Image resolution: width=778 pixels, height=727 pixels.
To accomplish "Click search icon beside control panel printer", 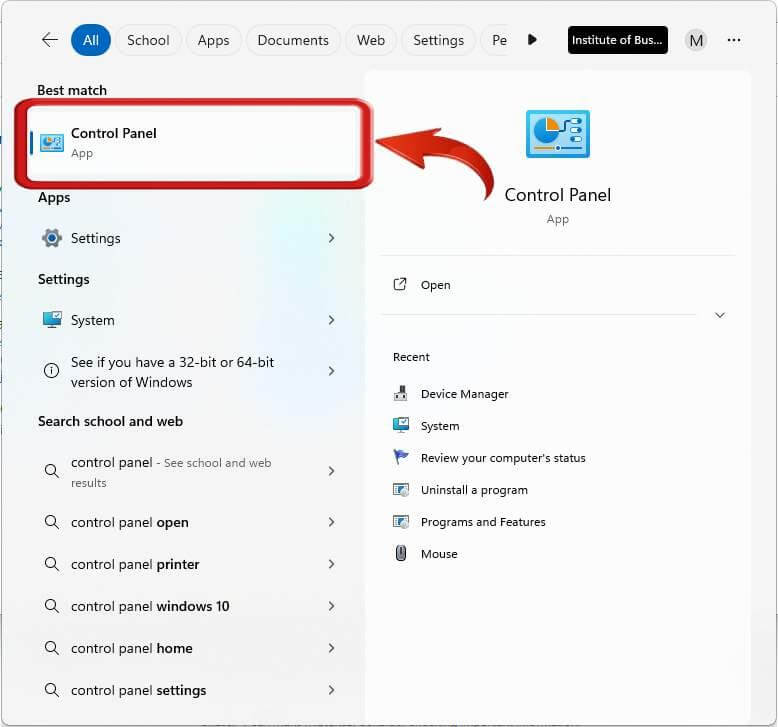I will [52, 563].
